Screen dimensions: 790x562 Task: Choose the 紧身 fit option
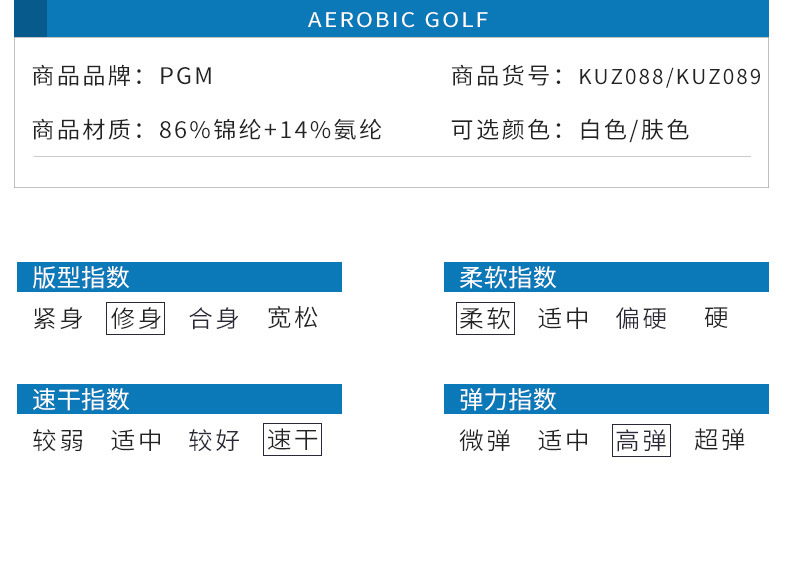[x=58, y=319]
